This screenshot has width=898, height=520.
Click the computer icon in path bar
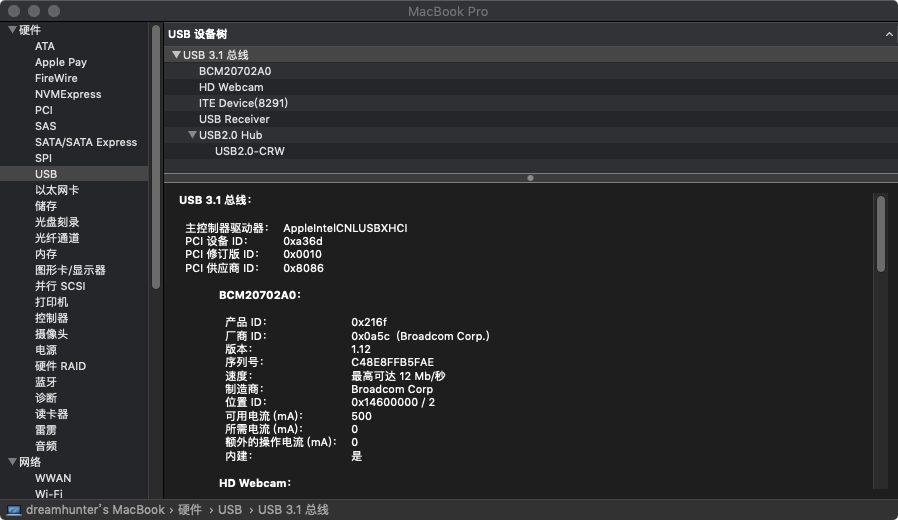14,510
